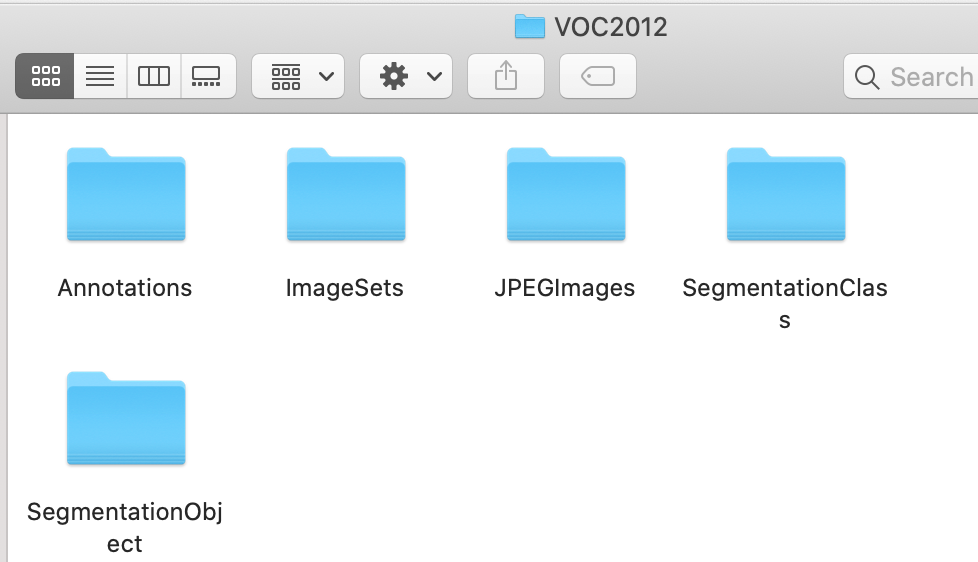Click the JPEGImages folder name label
This screenshot has height=562, width=978.
pos(564,288)
